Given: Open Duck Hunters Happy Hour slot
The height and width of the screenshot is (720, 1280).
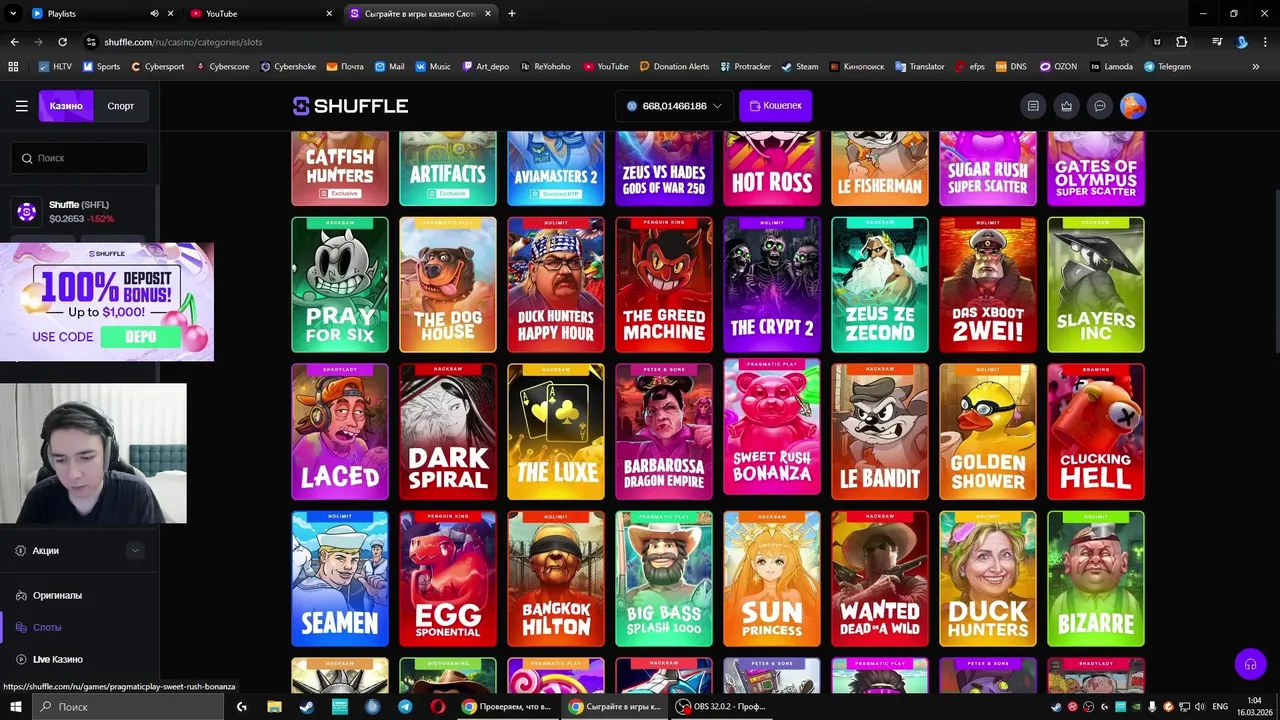Looking at the screenshot, I should (556, 285).
